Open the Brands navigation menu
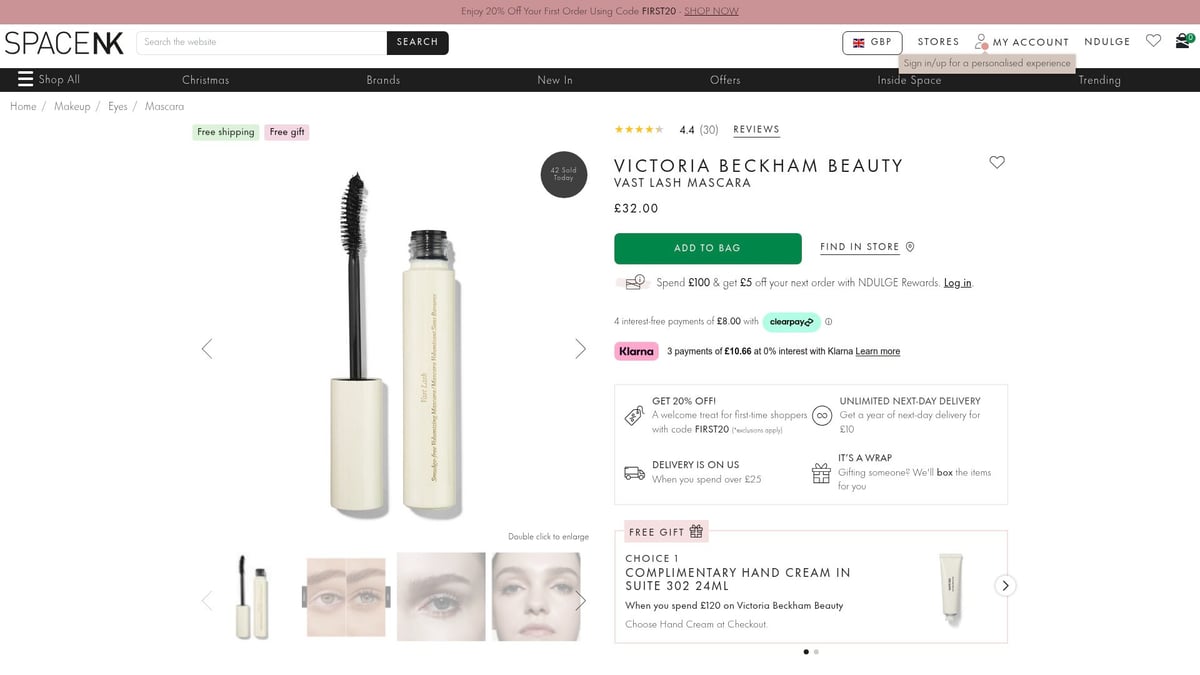1200x675 pixels. tap(384, 79)
